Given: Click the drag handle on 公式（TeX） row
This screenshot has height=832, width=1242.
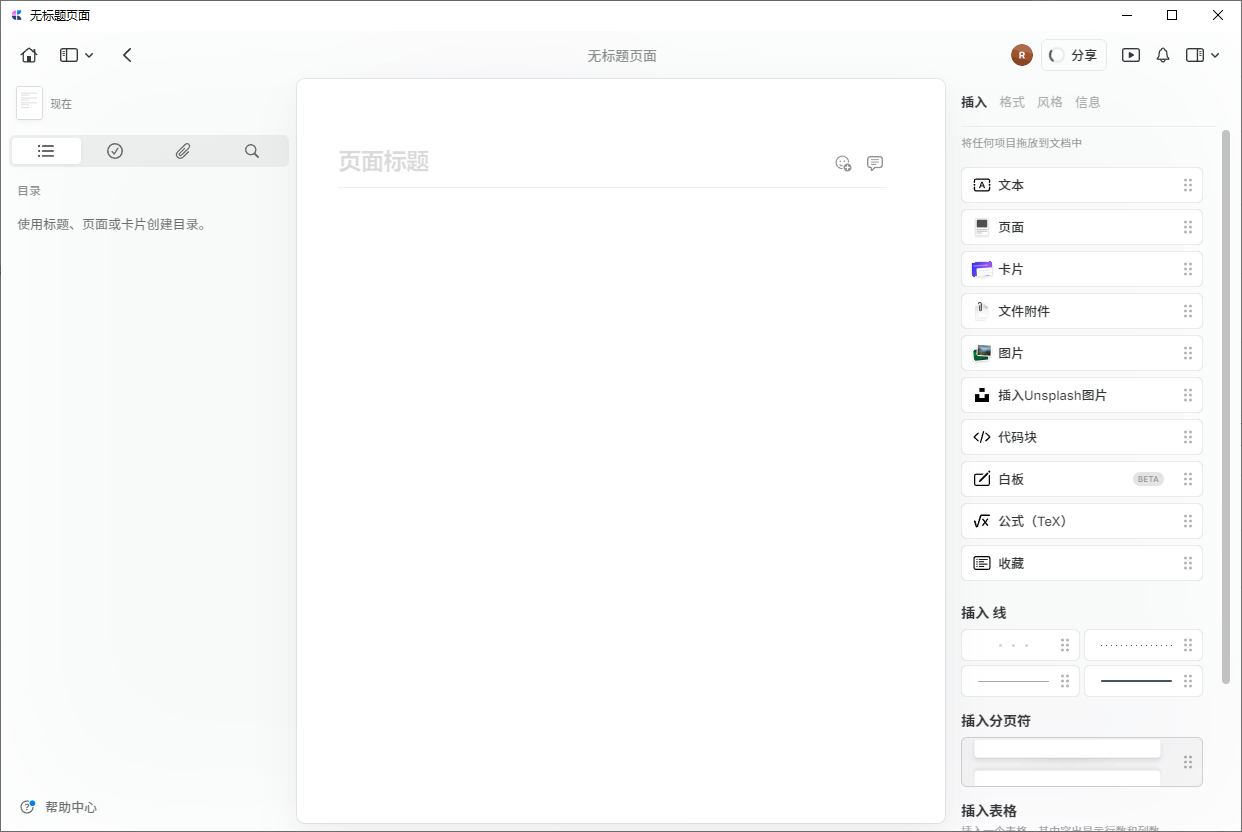Looking at the screenshot, I should 1188,521.
